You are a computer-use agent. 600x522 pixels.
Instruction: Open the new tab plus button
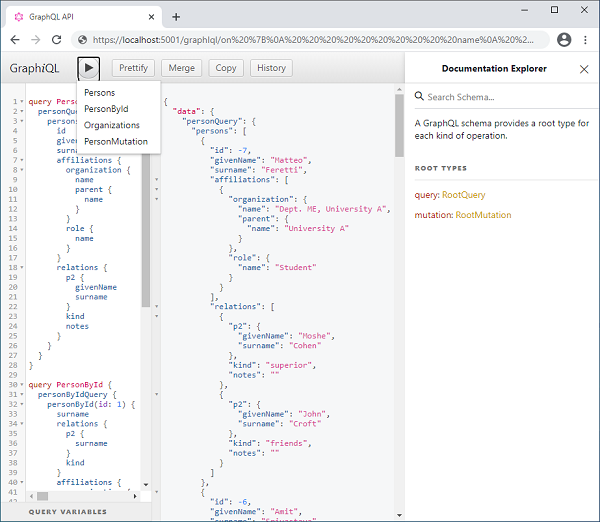tap(176, 17)
